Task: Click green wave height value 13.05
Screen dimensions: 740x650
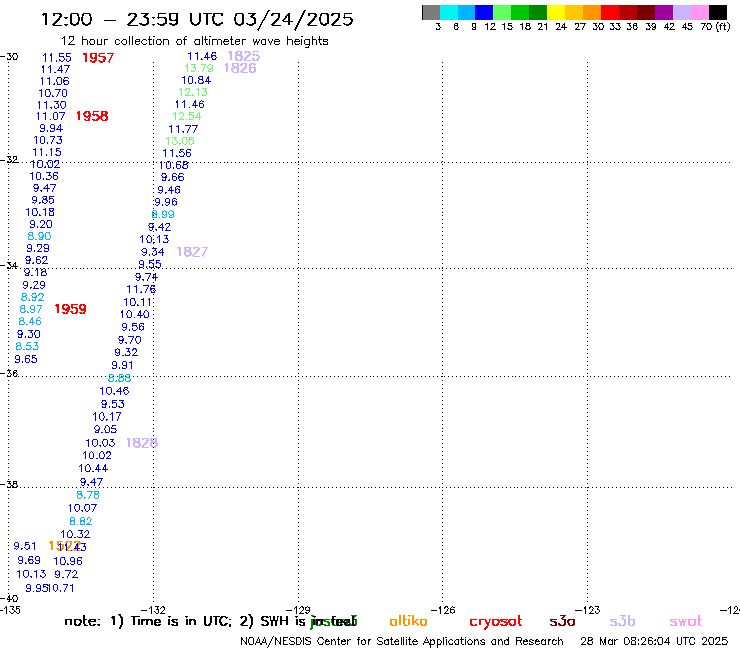Action: pyautogui.click(x=180, y=141)
